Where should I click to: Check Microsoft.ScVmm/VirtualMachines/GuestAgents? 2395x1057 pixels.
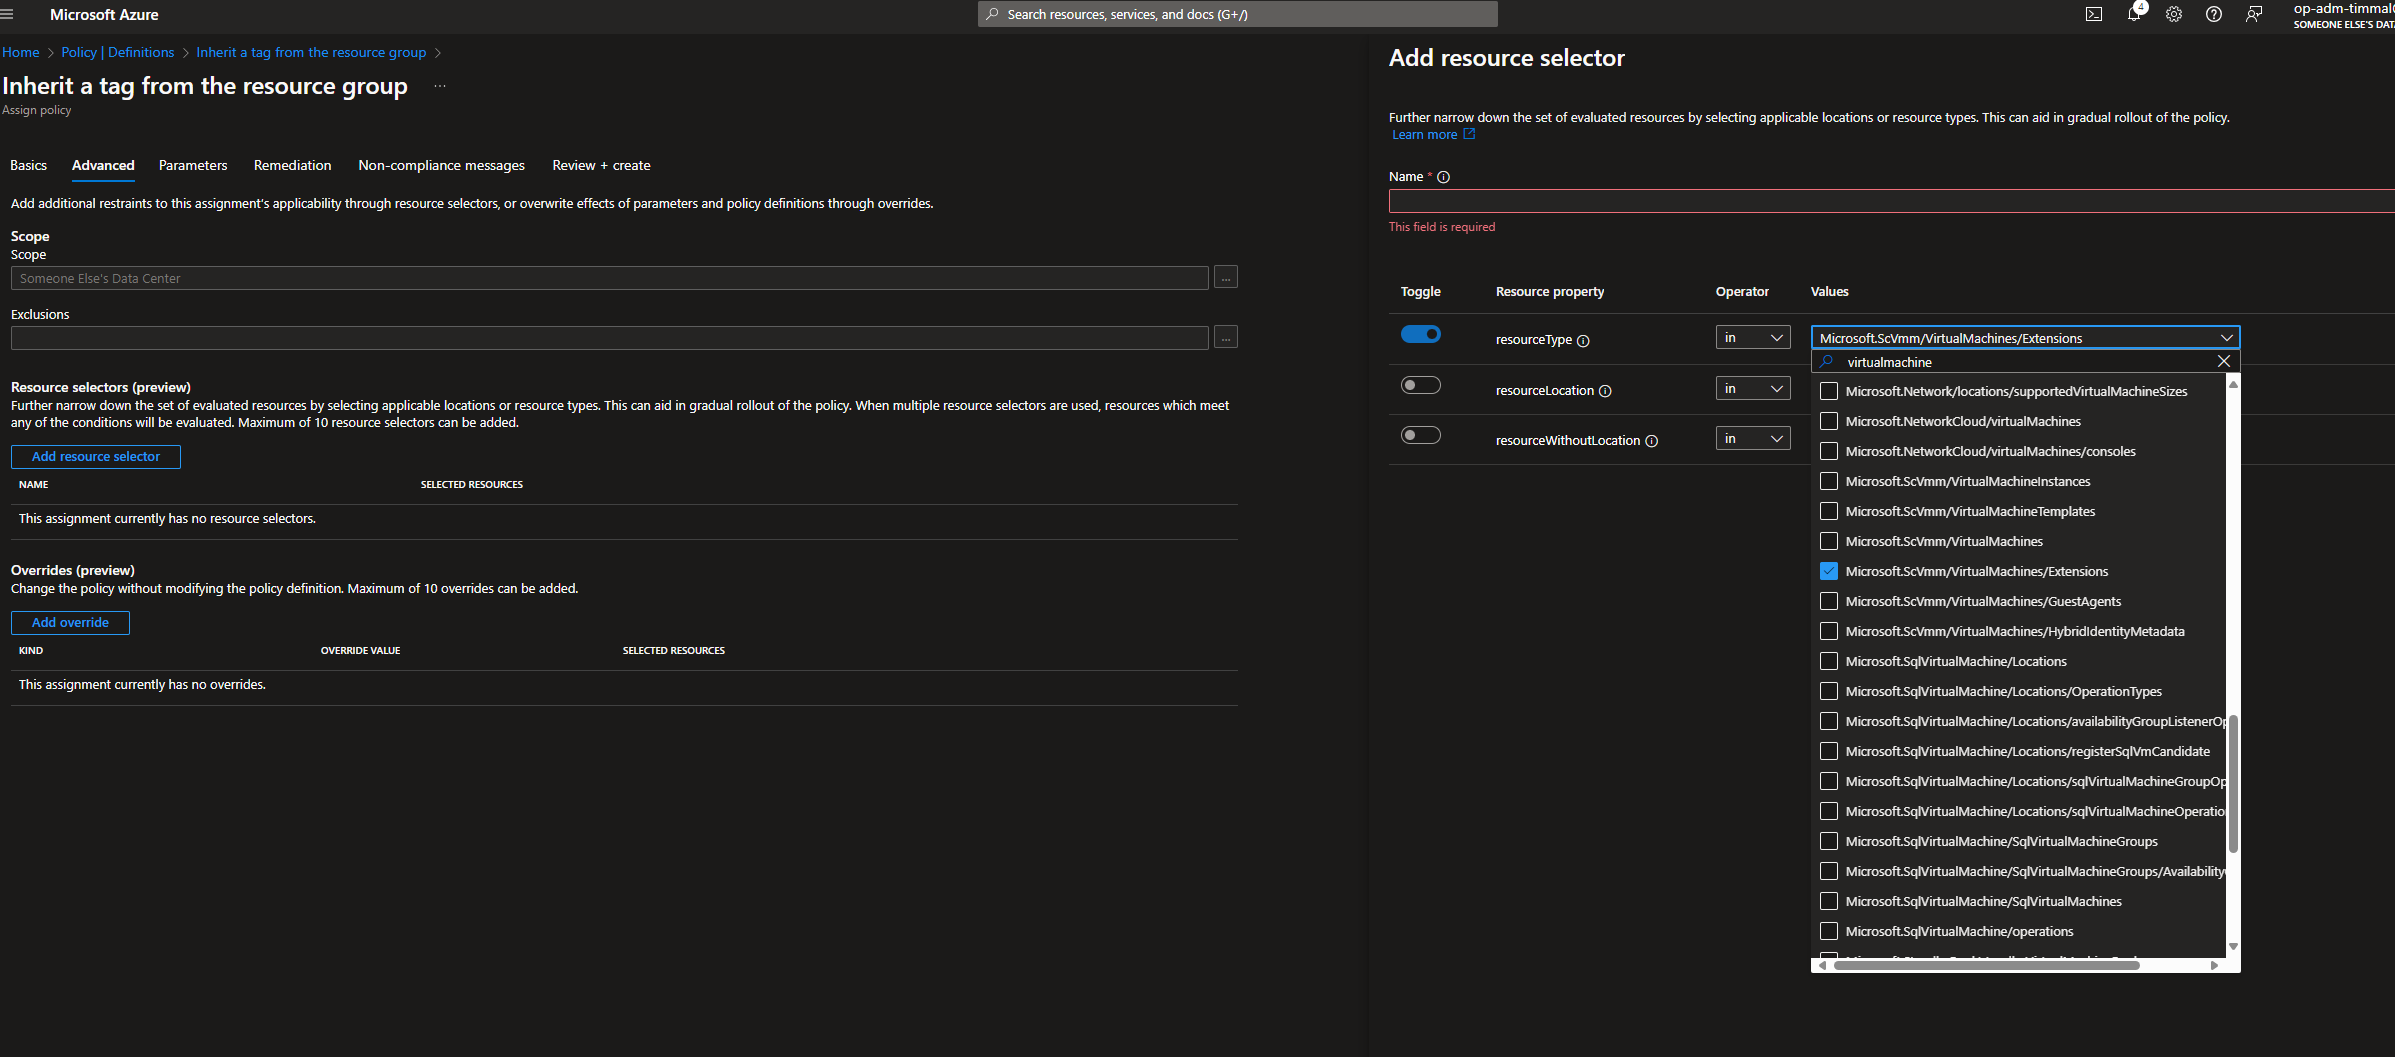(1829, 601)
